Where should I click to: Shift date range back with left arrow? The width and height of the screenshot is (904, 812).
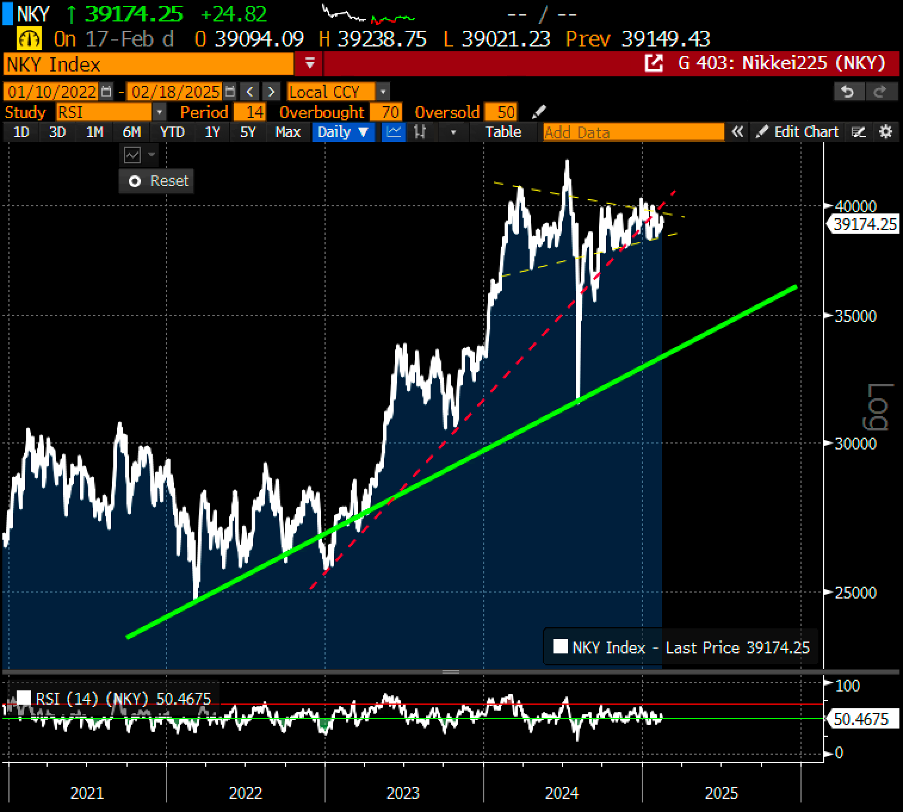click(250, 92)
